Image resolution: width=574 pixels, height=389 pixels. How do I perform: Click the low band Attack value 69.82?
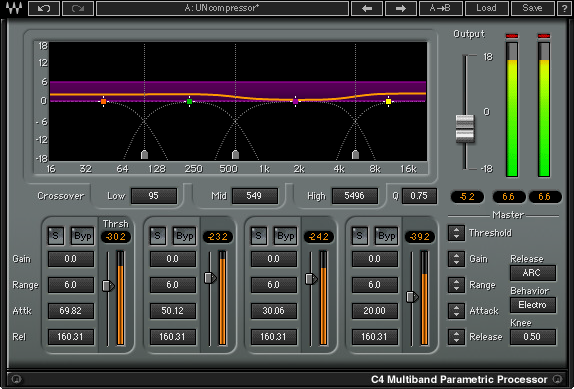pyautogui.click(x=71, y=311)
